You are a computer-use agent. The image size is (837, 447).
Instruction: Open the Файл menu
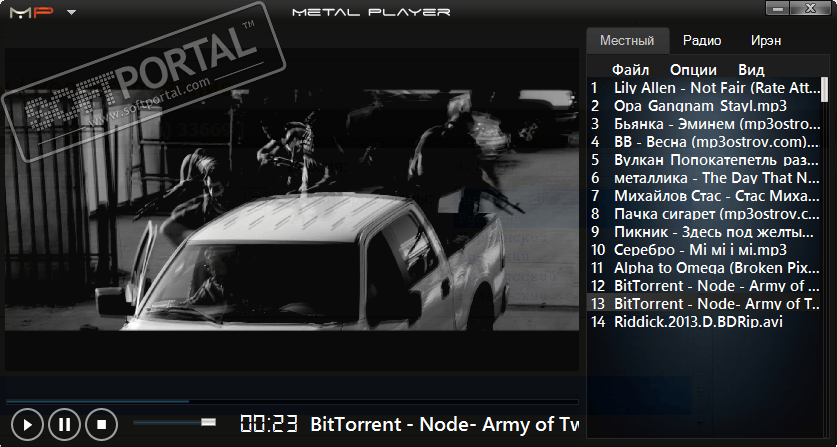[x=630, y=70]
